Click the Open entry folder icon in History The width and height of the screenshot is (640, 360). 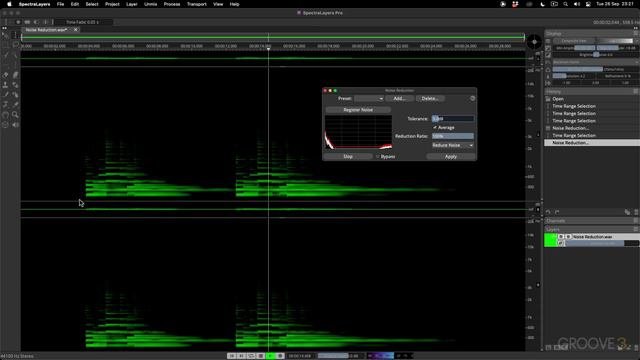[x=548, y=99]
